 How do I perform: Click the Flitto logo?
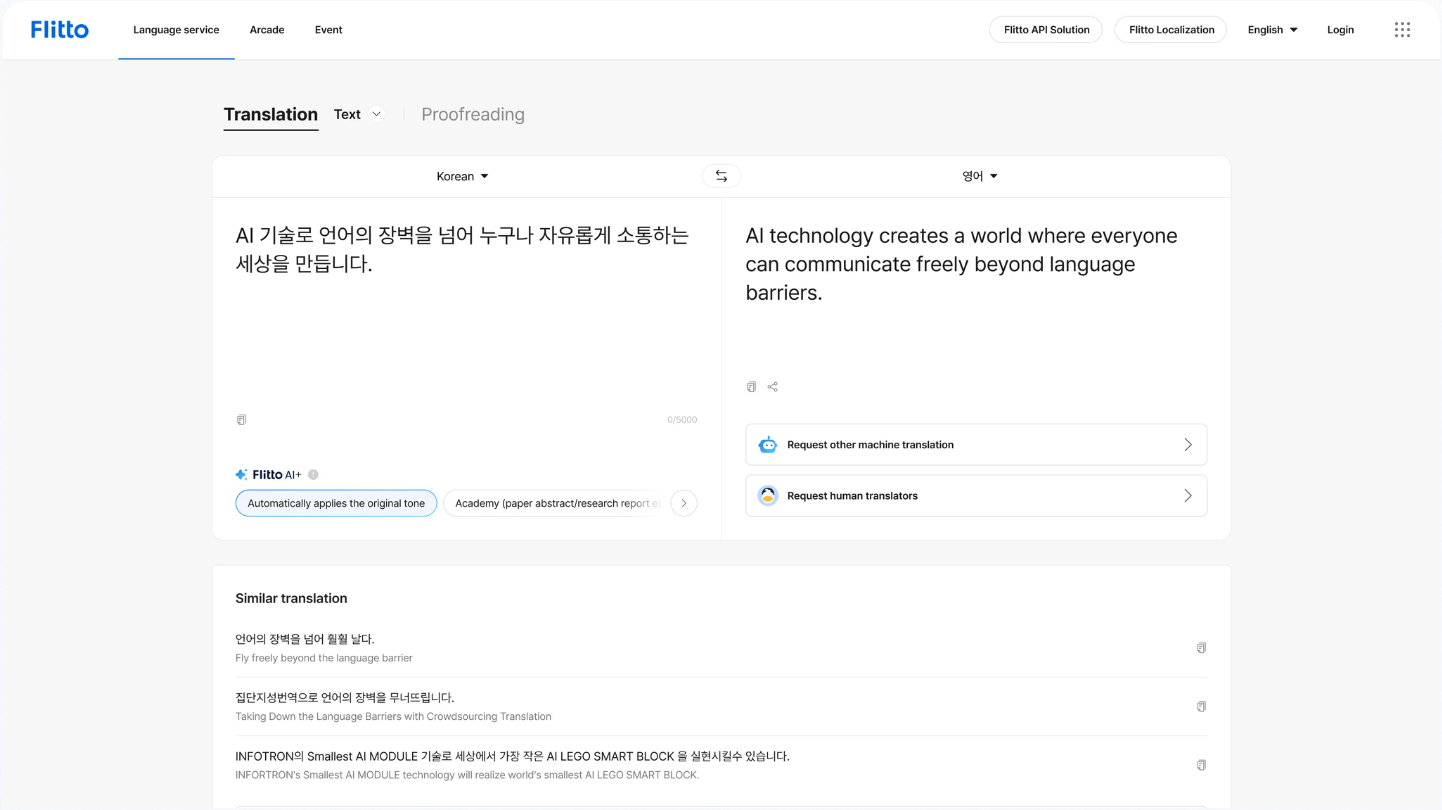click(60, 30)
